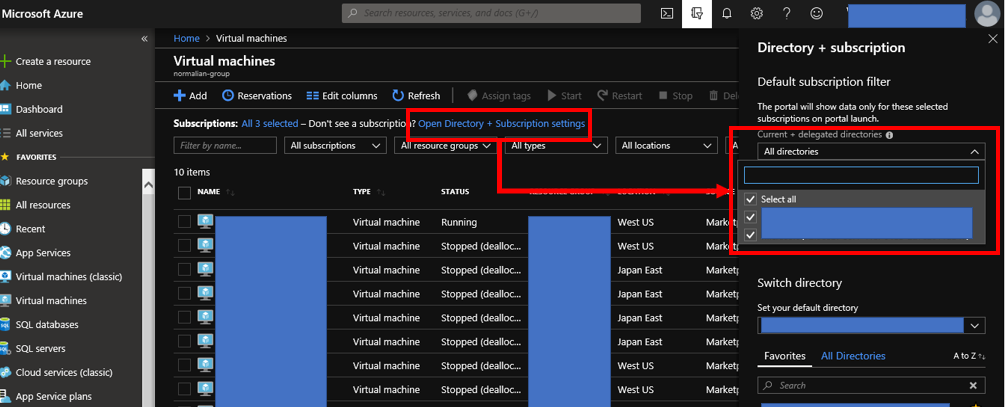
Task: Switch to the Favorites tab
Action: 785,356
